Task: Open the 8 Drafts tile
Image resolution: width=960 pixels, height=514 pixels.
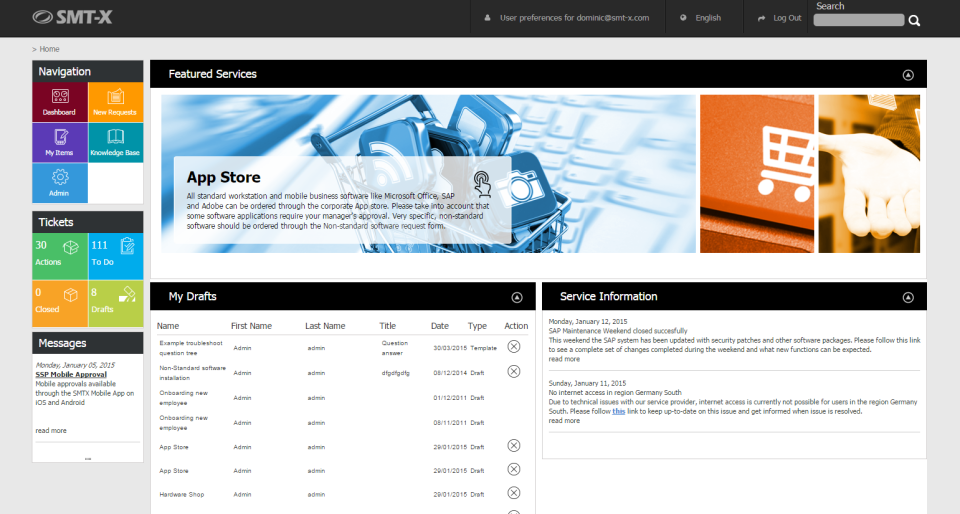Action: tap(116, 304)
